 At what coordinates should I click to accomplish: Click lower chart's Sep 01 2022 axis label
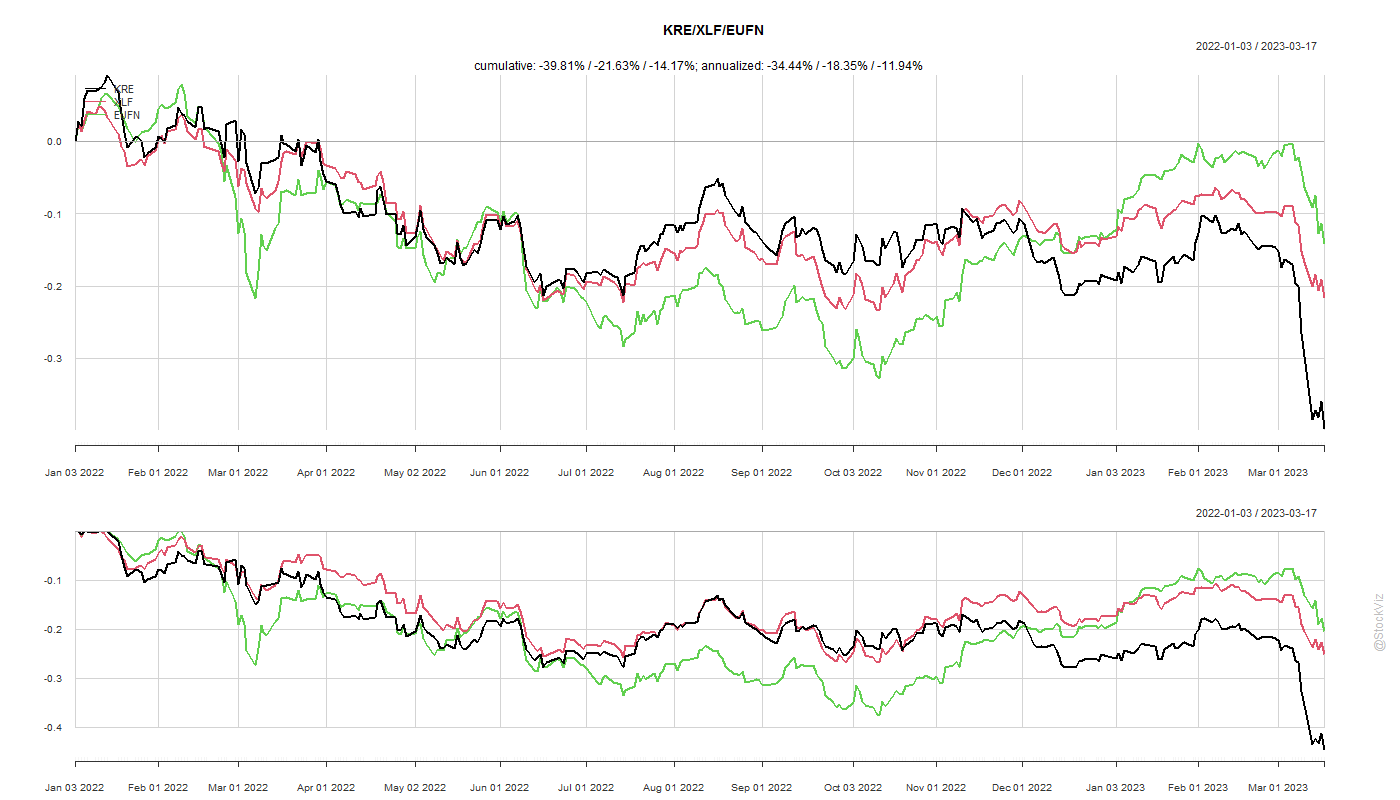pyautogui.click(x=762, y=790)
